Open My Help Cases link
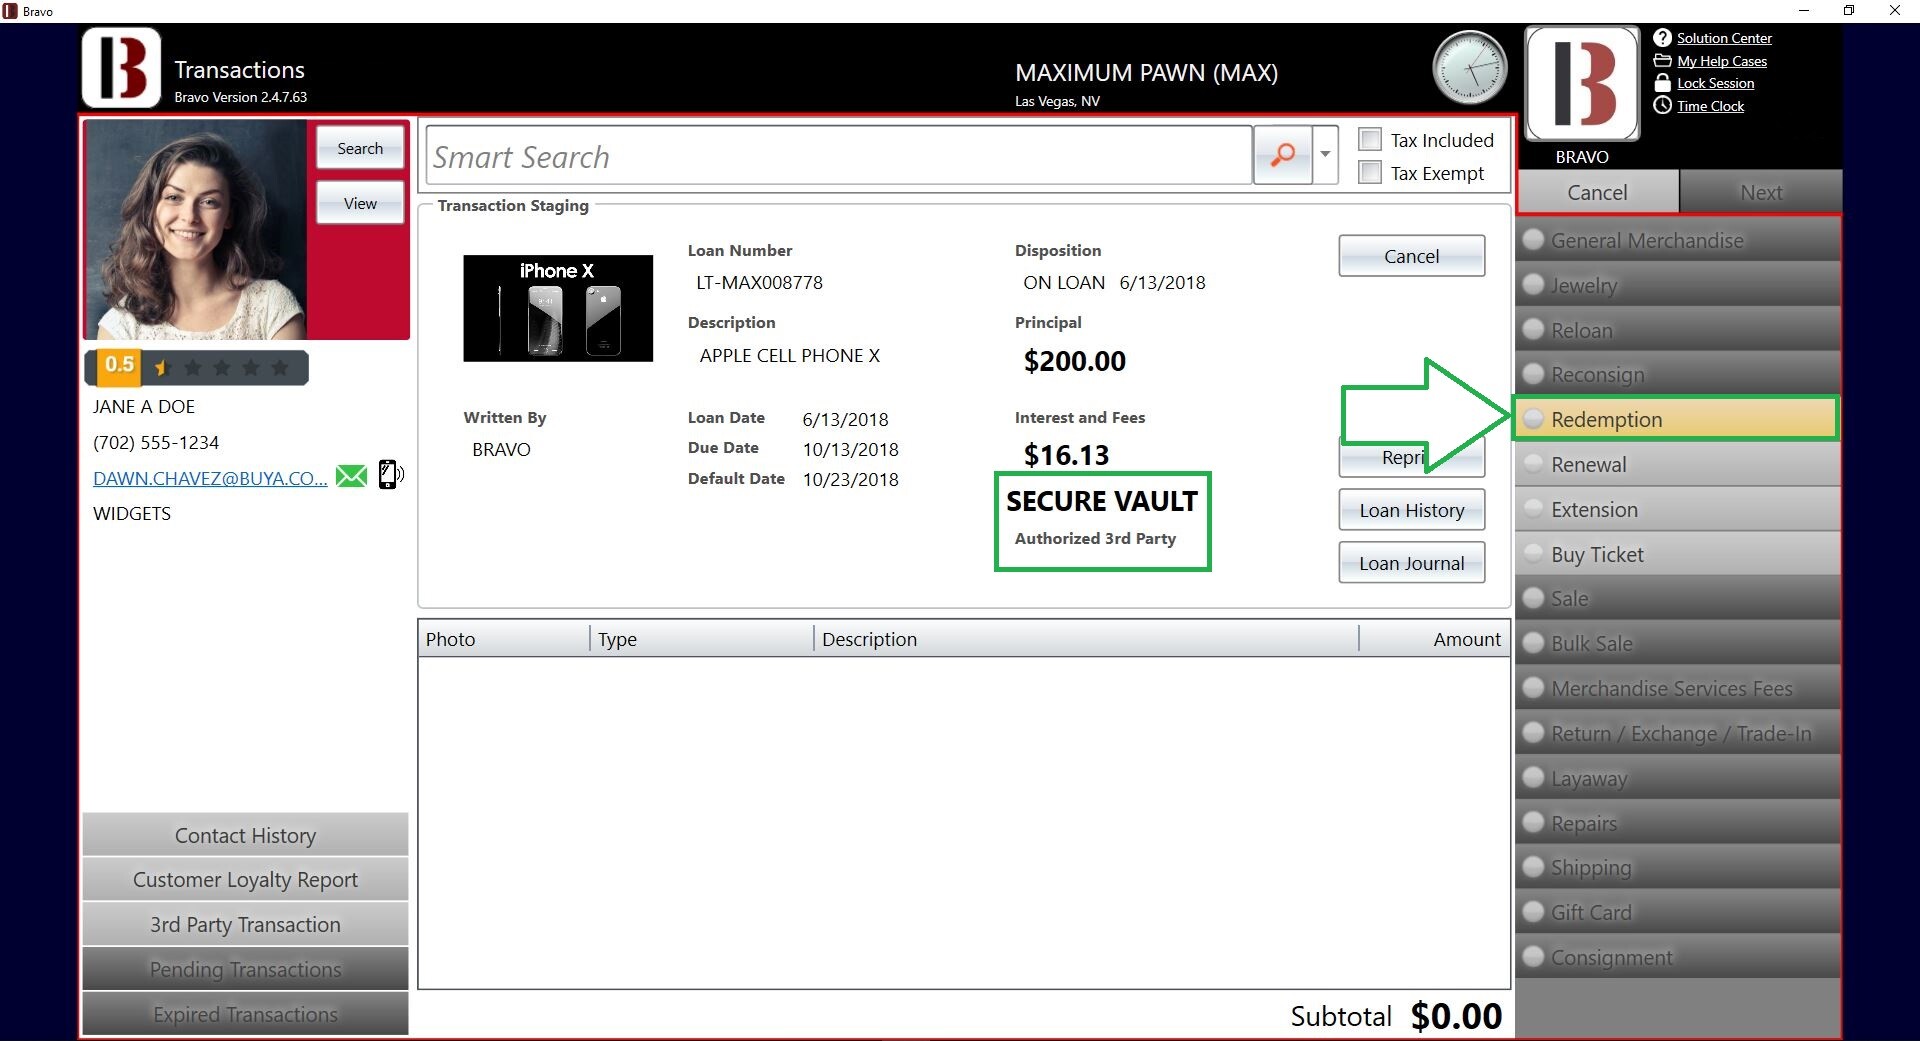Image resolution: width=1920 pixels, height=1041 pixels. [x=1722, y=61]
